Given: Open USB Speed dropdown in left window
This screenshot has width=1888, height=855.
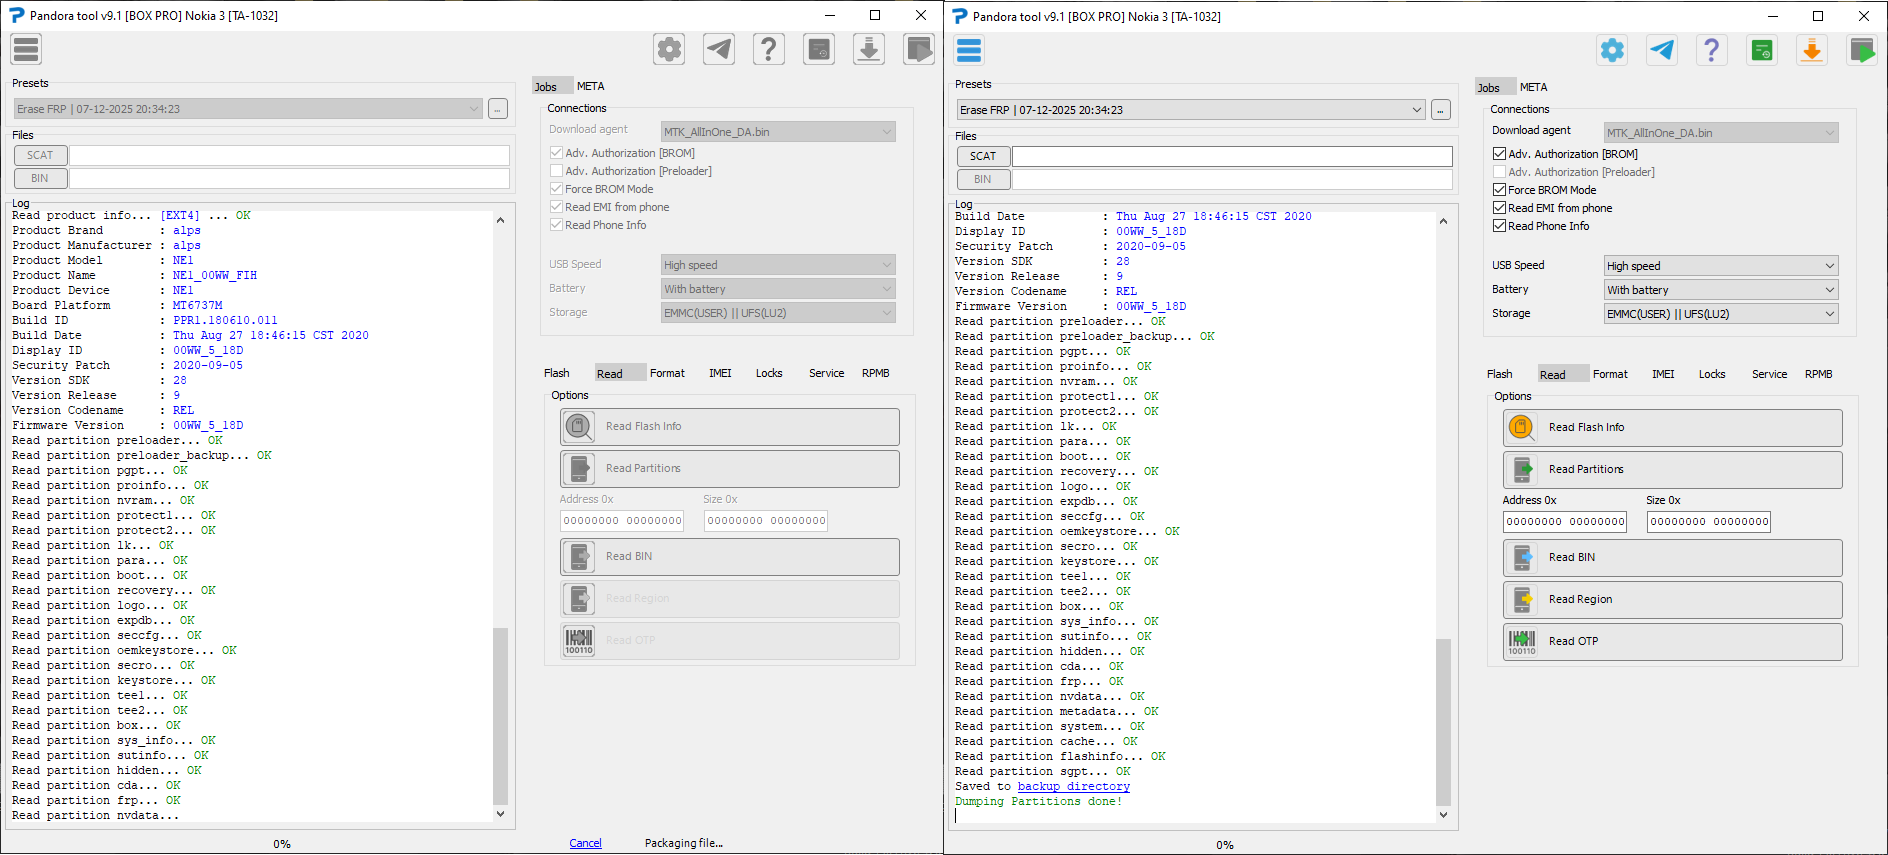Looking at the screenshot, I should (x=778, y=265).
